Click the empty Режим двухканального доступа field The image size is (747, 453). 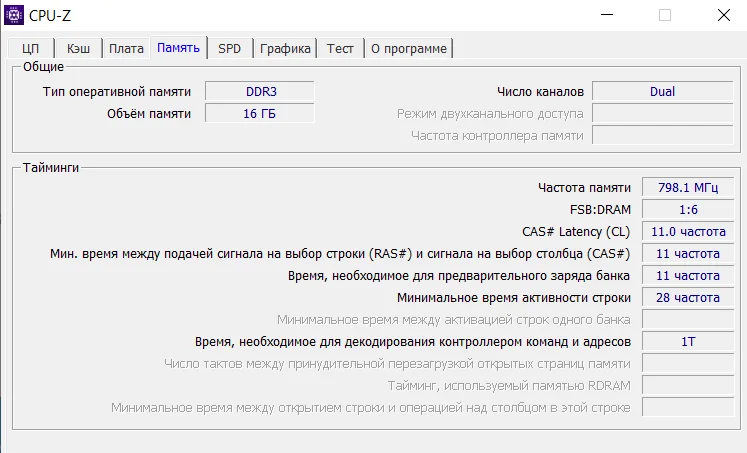click(663, 113)
